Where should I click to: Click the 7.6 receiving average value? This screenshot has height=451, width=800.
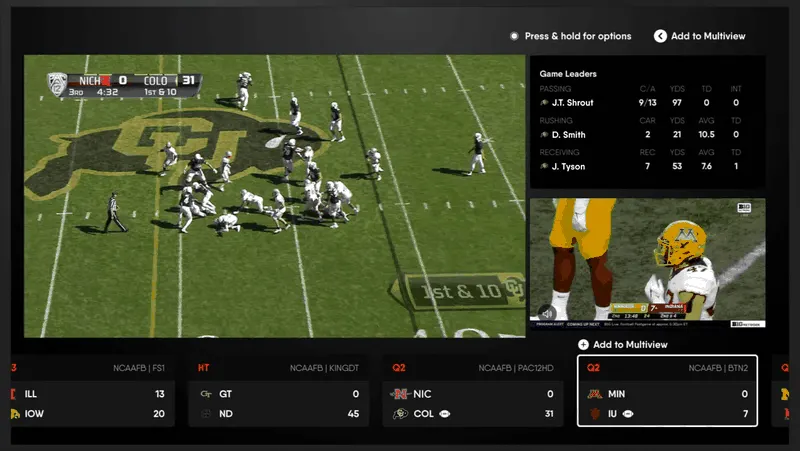(x=706, y=166)
